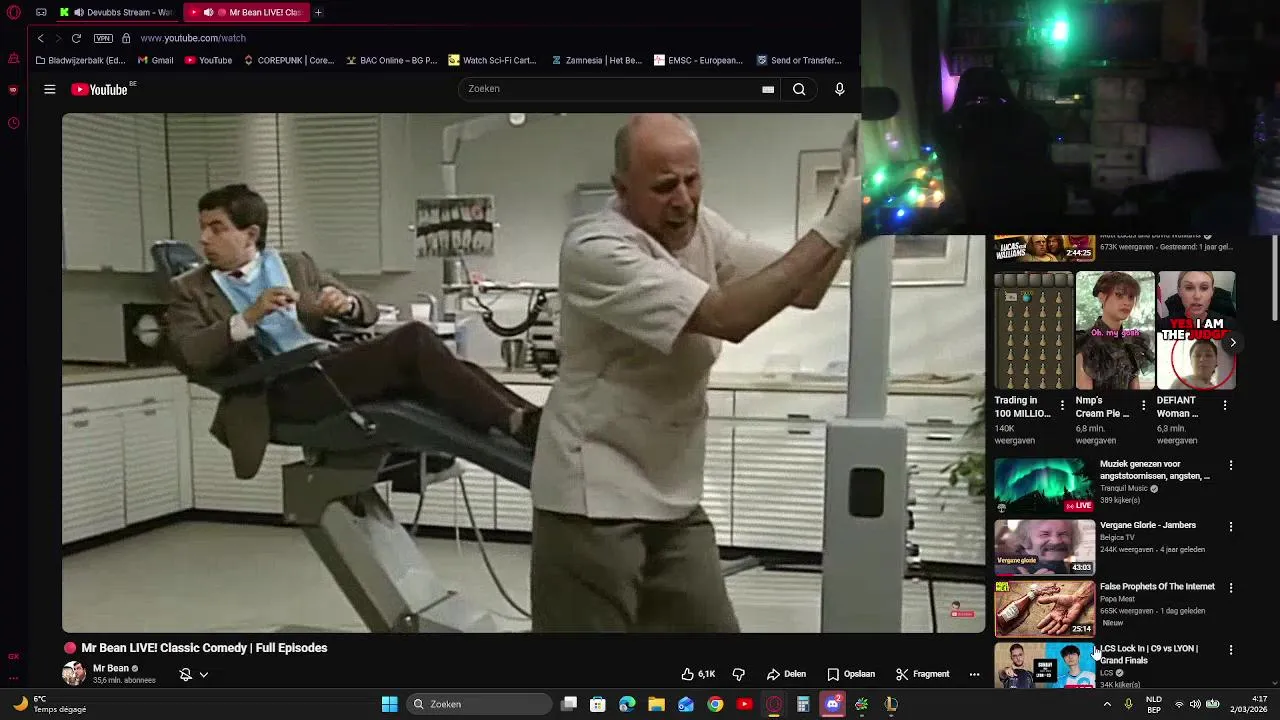Screen dimensions: 1280x720
Task: Go back with the browser back arrow
Action: 40,38
